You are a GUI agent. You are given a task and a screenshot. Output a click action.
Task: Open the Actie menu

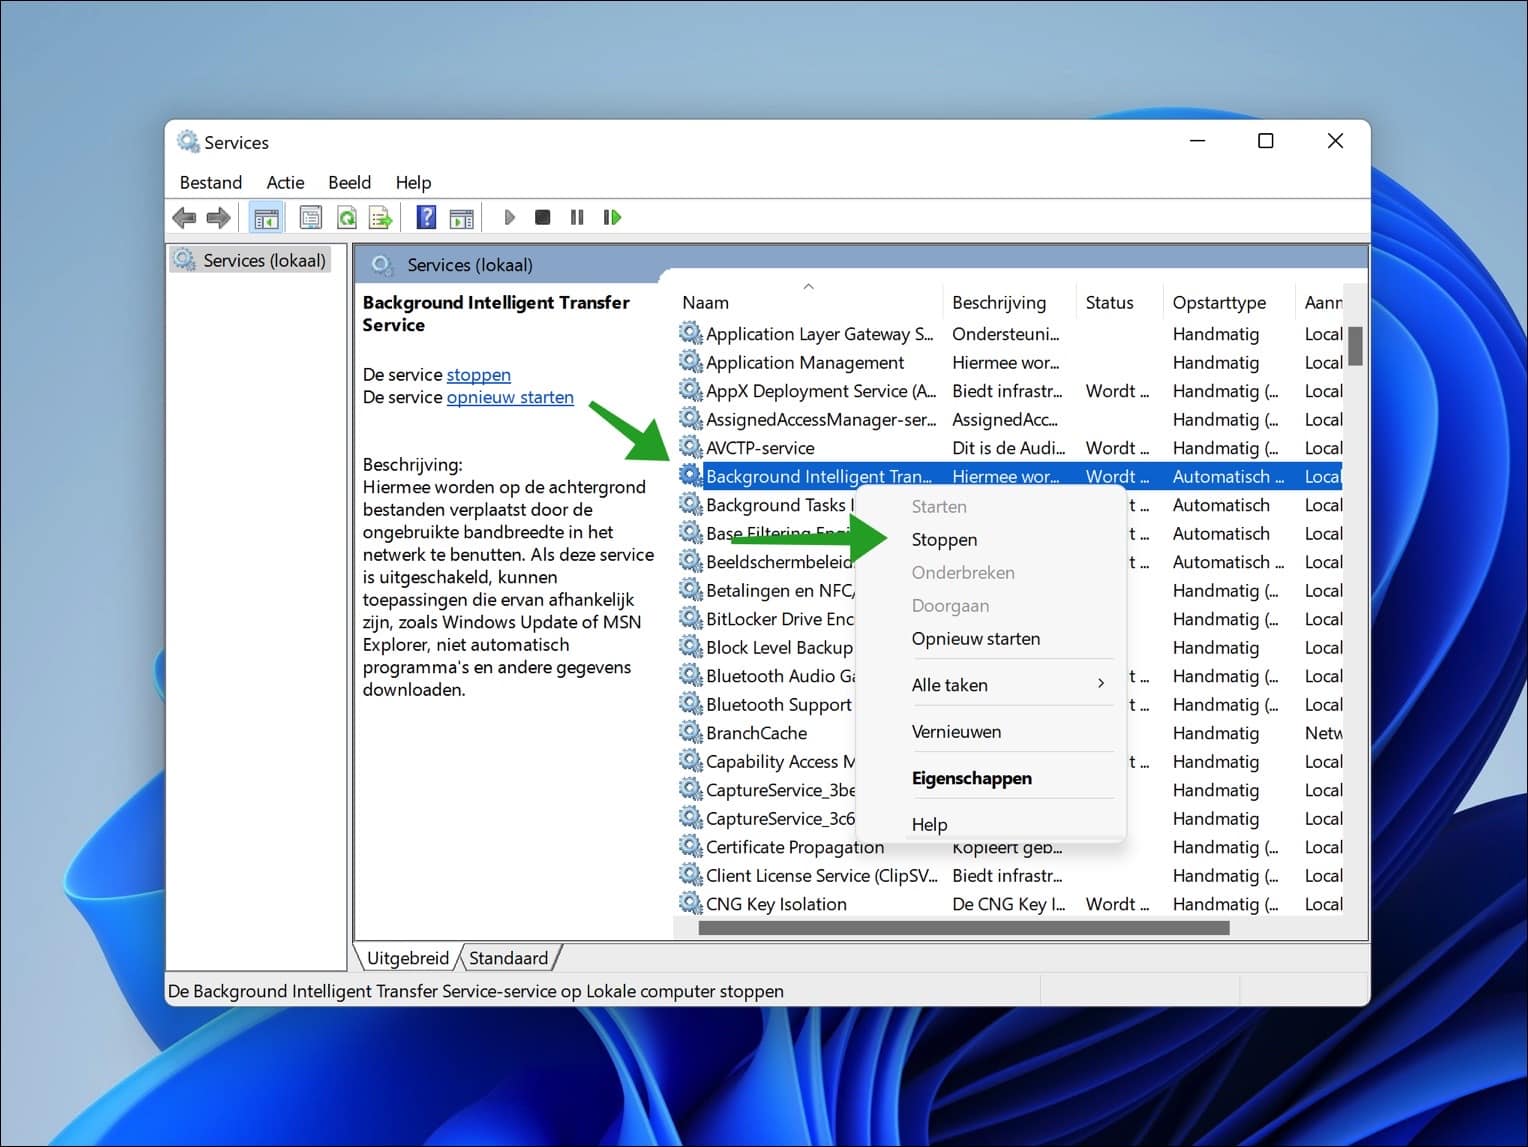coord(285,182)
